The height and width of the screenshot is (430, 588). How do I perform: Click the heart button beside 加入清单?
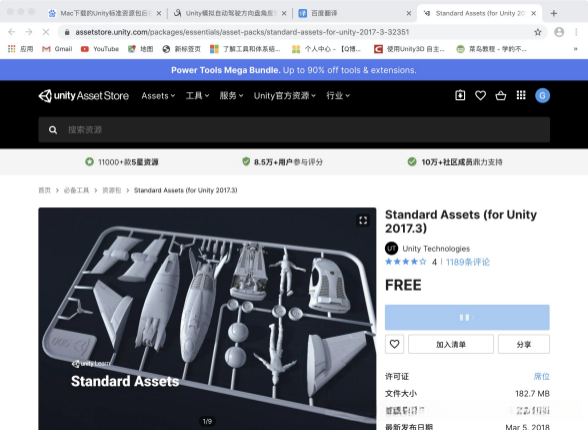(x=394, y=344)
